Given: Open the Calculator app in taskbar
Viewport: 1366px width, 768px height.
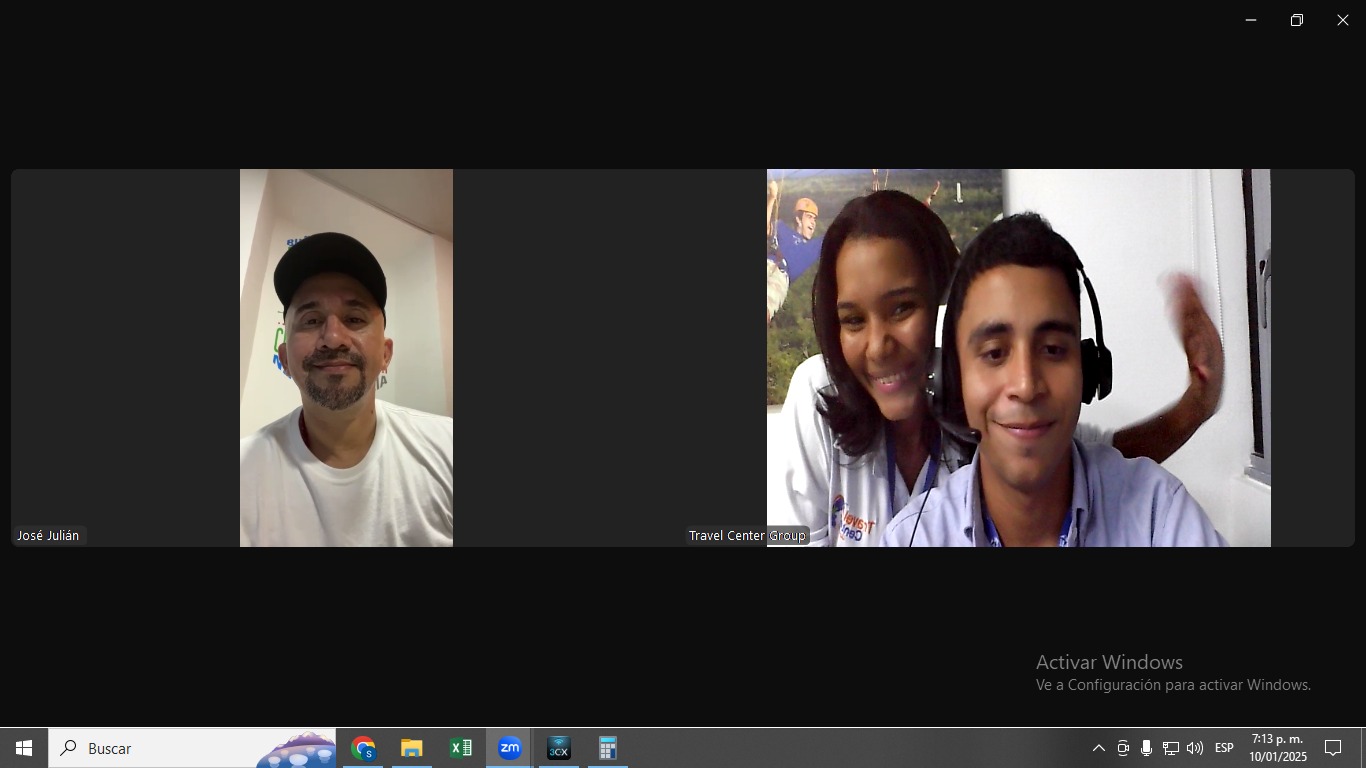Looking at the screenshot, I should pyautogui.click(x=607, y=748).
